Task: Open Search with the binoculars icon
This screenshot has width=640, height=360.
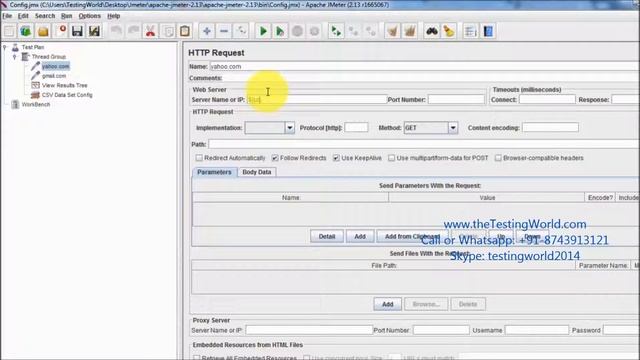Action: pyautogui.click(x=432, y=31)
